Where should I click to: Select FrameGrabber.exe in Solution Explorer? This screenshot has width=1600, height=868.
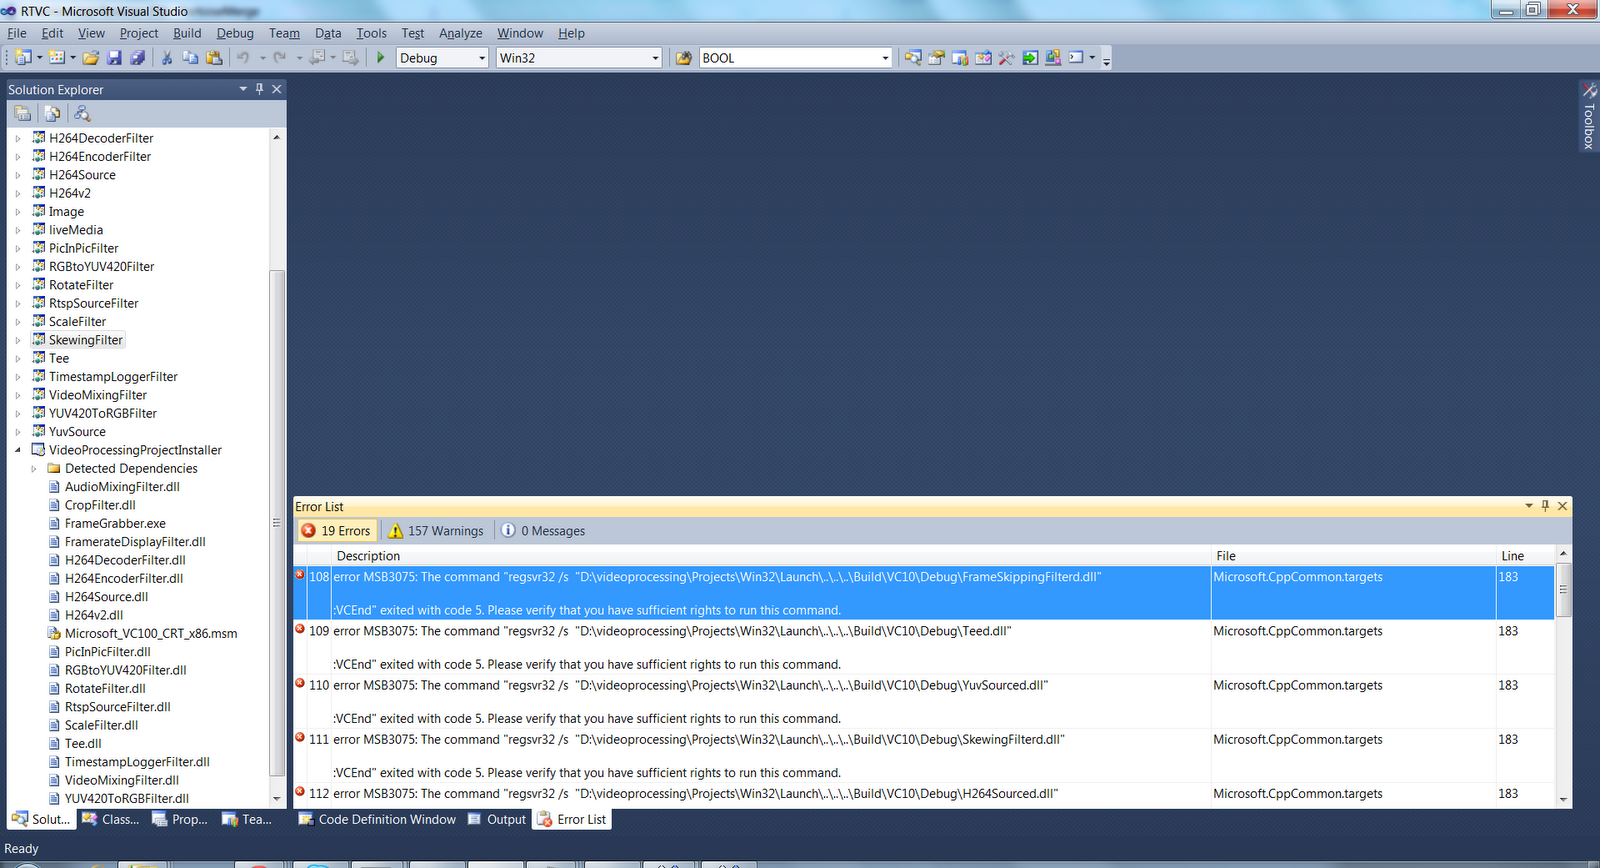click(107, 524)
